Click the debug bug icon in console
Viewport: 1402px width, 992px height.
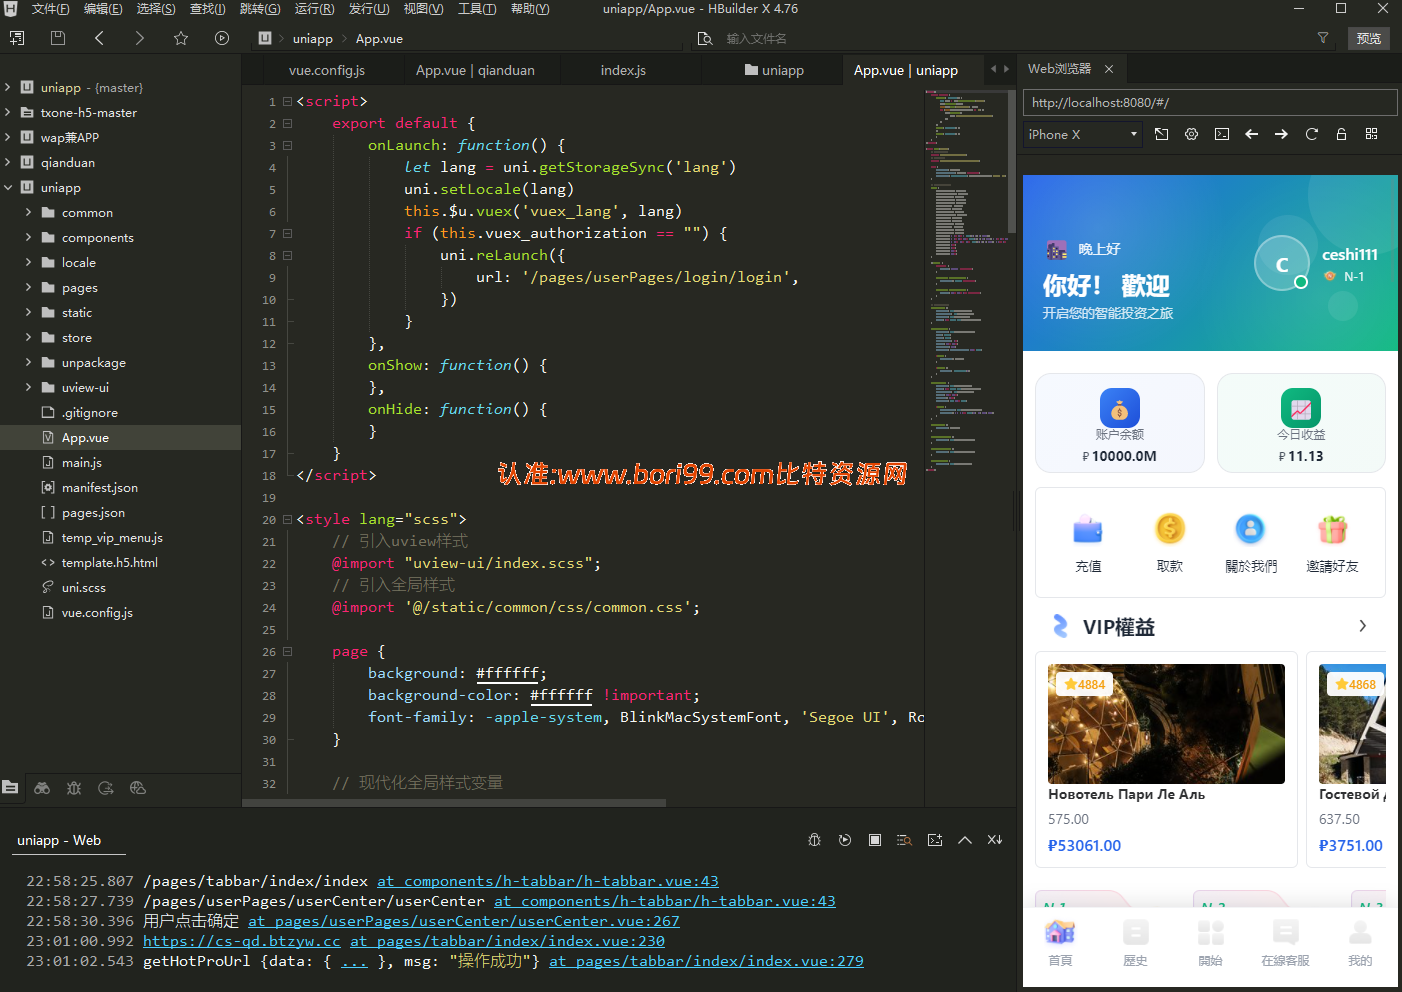point(814,840)
